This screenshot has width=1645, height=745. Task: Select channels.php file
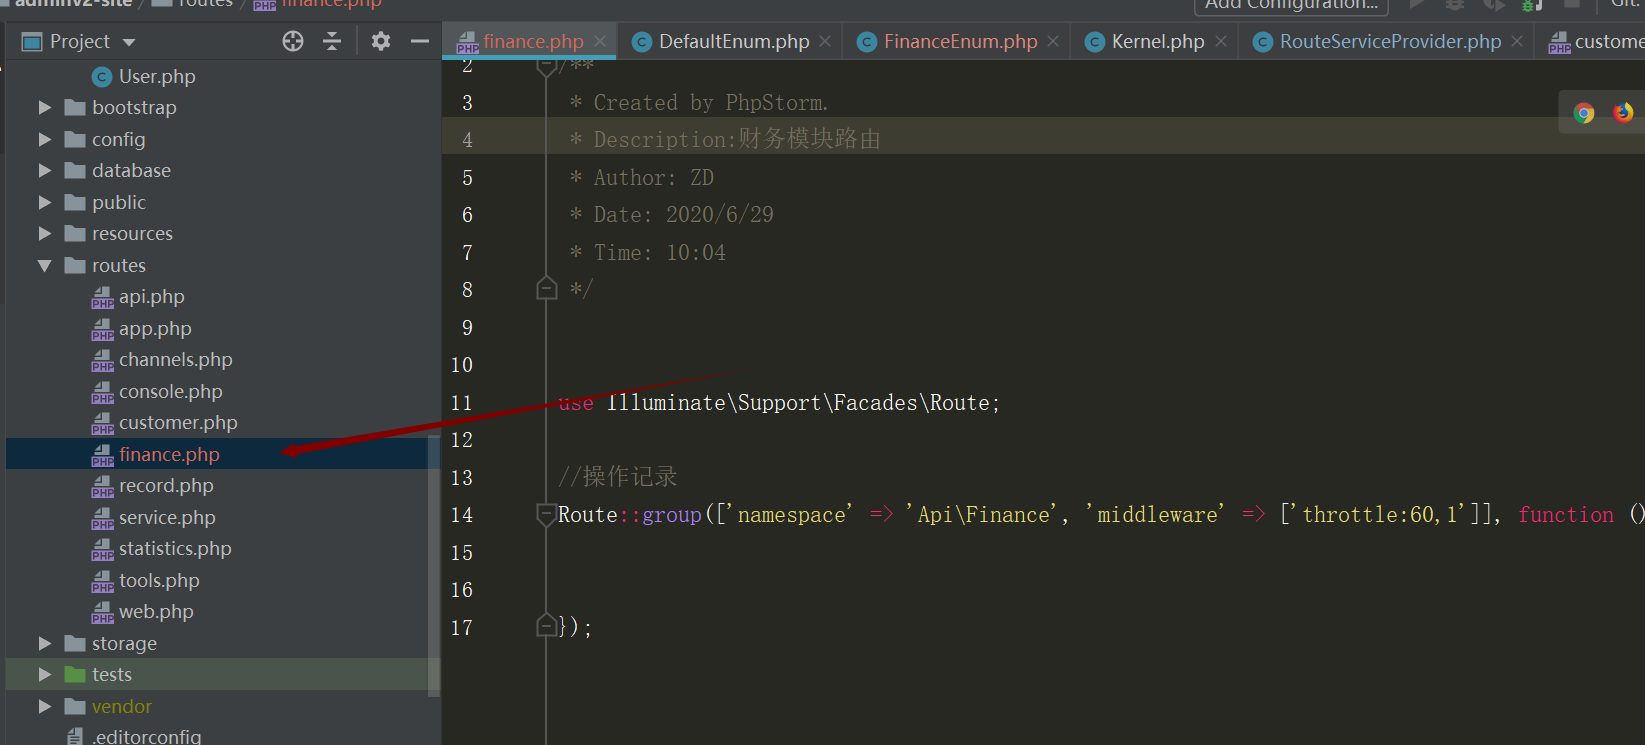[x=175, y=360]
